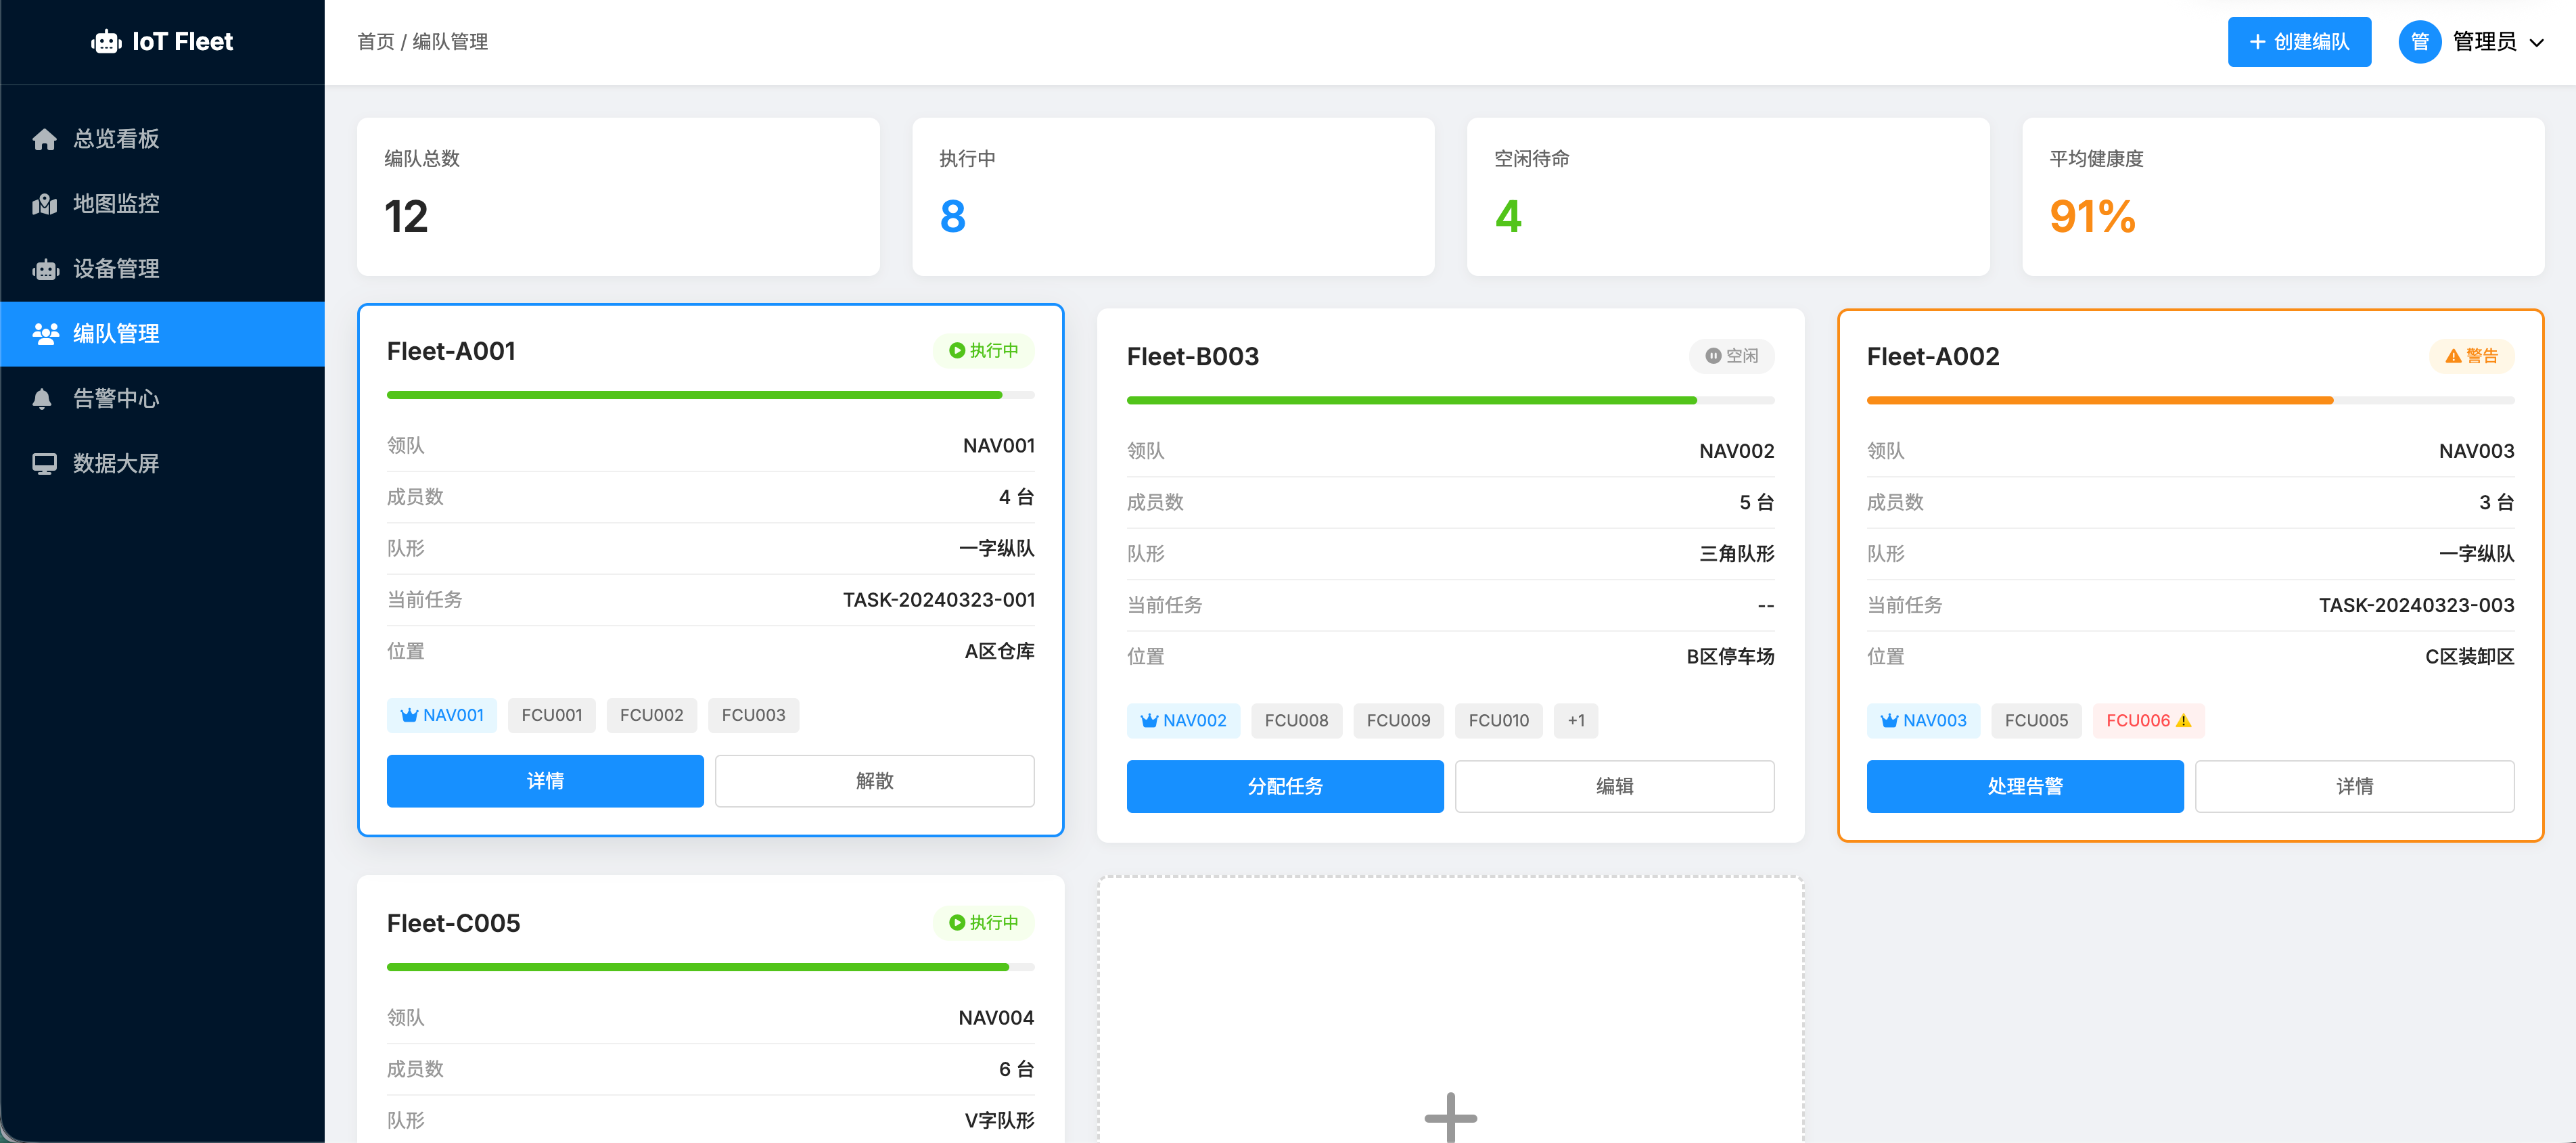
Task: Click the Fleet-A002 card title
Action: (1933, 356)
